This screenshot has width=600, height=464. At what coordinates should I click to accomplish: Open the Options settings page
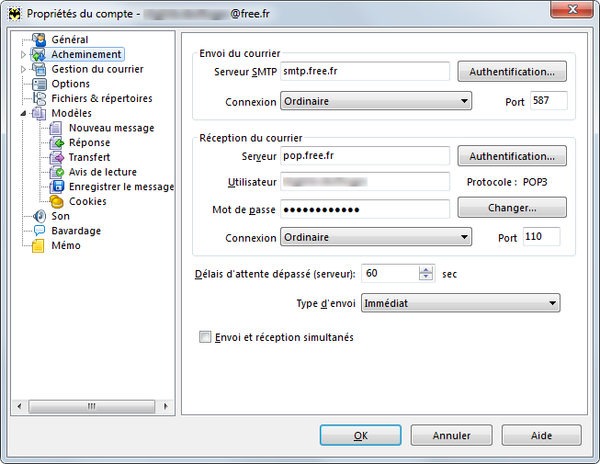tap(70, 84)
